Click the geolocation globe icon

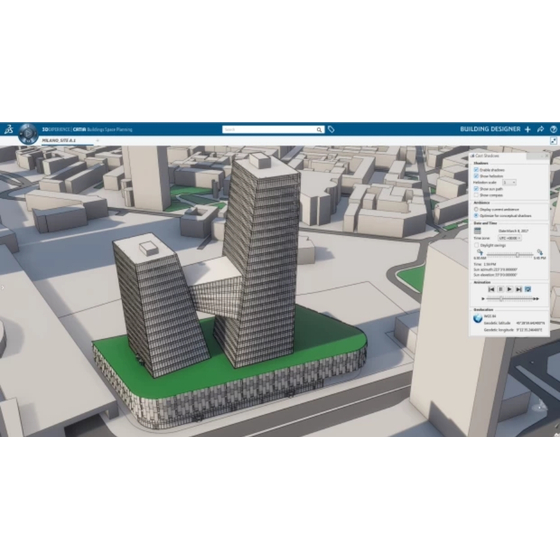click(x=478, y=318)
